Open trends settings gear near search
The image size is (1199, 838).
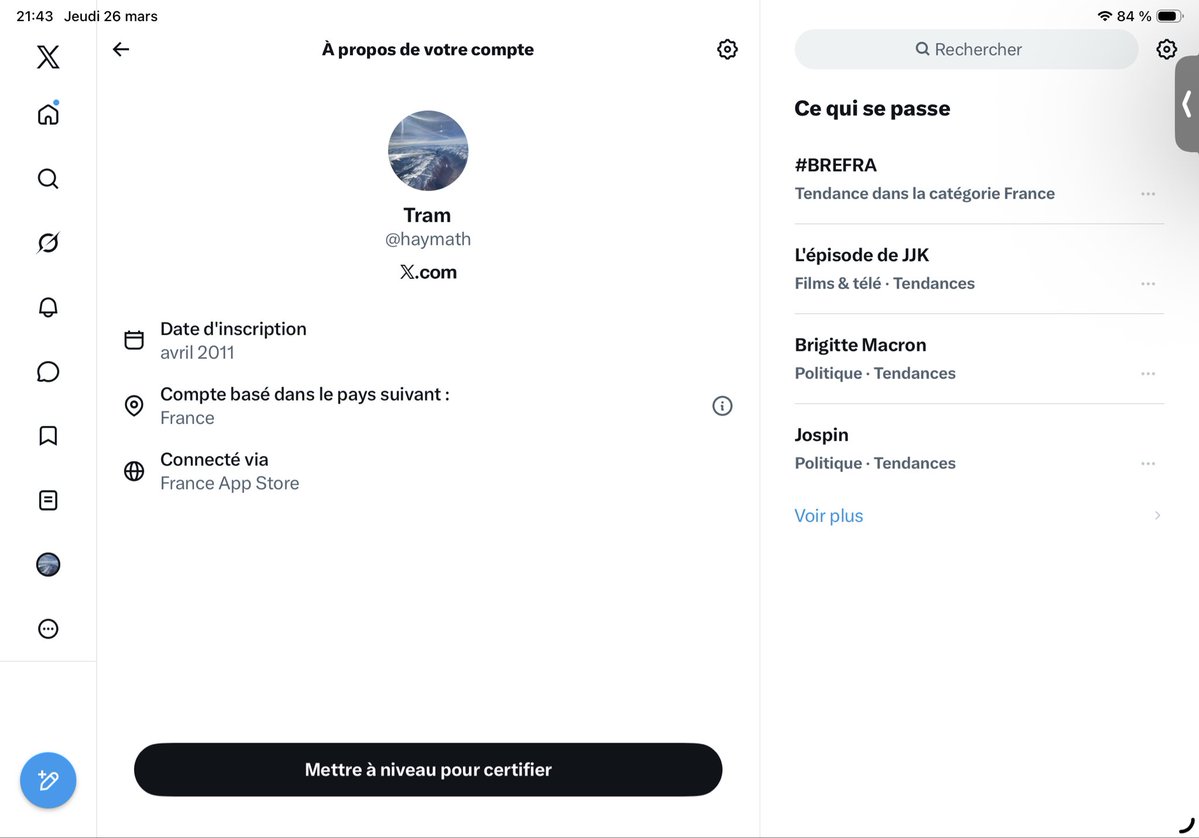(x=1166, y=49)
